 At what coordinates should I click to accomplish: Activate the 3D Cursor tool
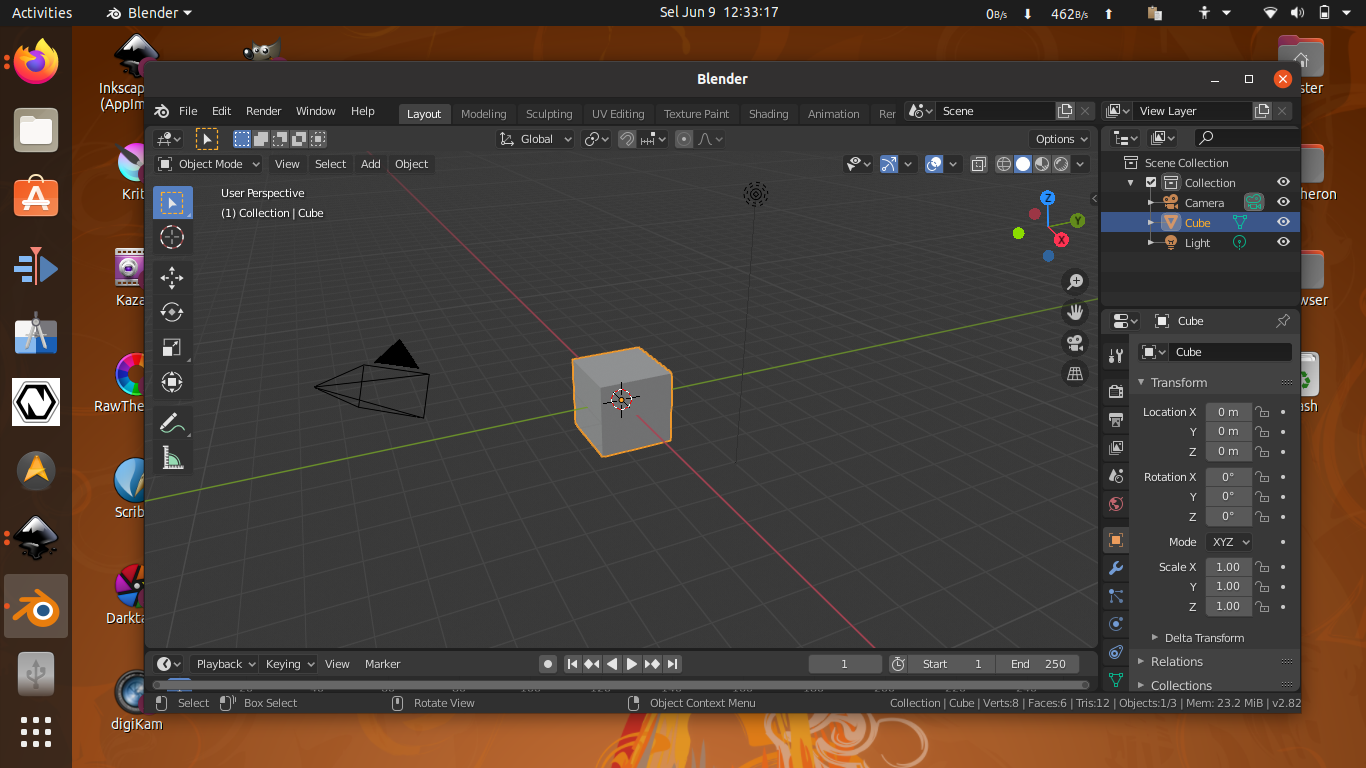pos(172,238)
